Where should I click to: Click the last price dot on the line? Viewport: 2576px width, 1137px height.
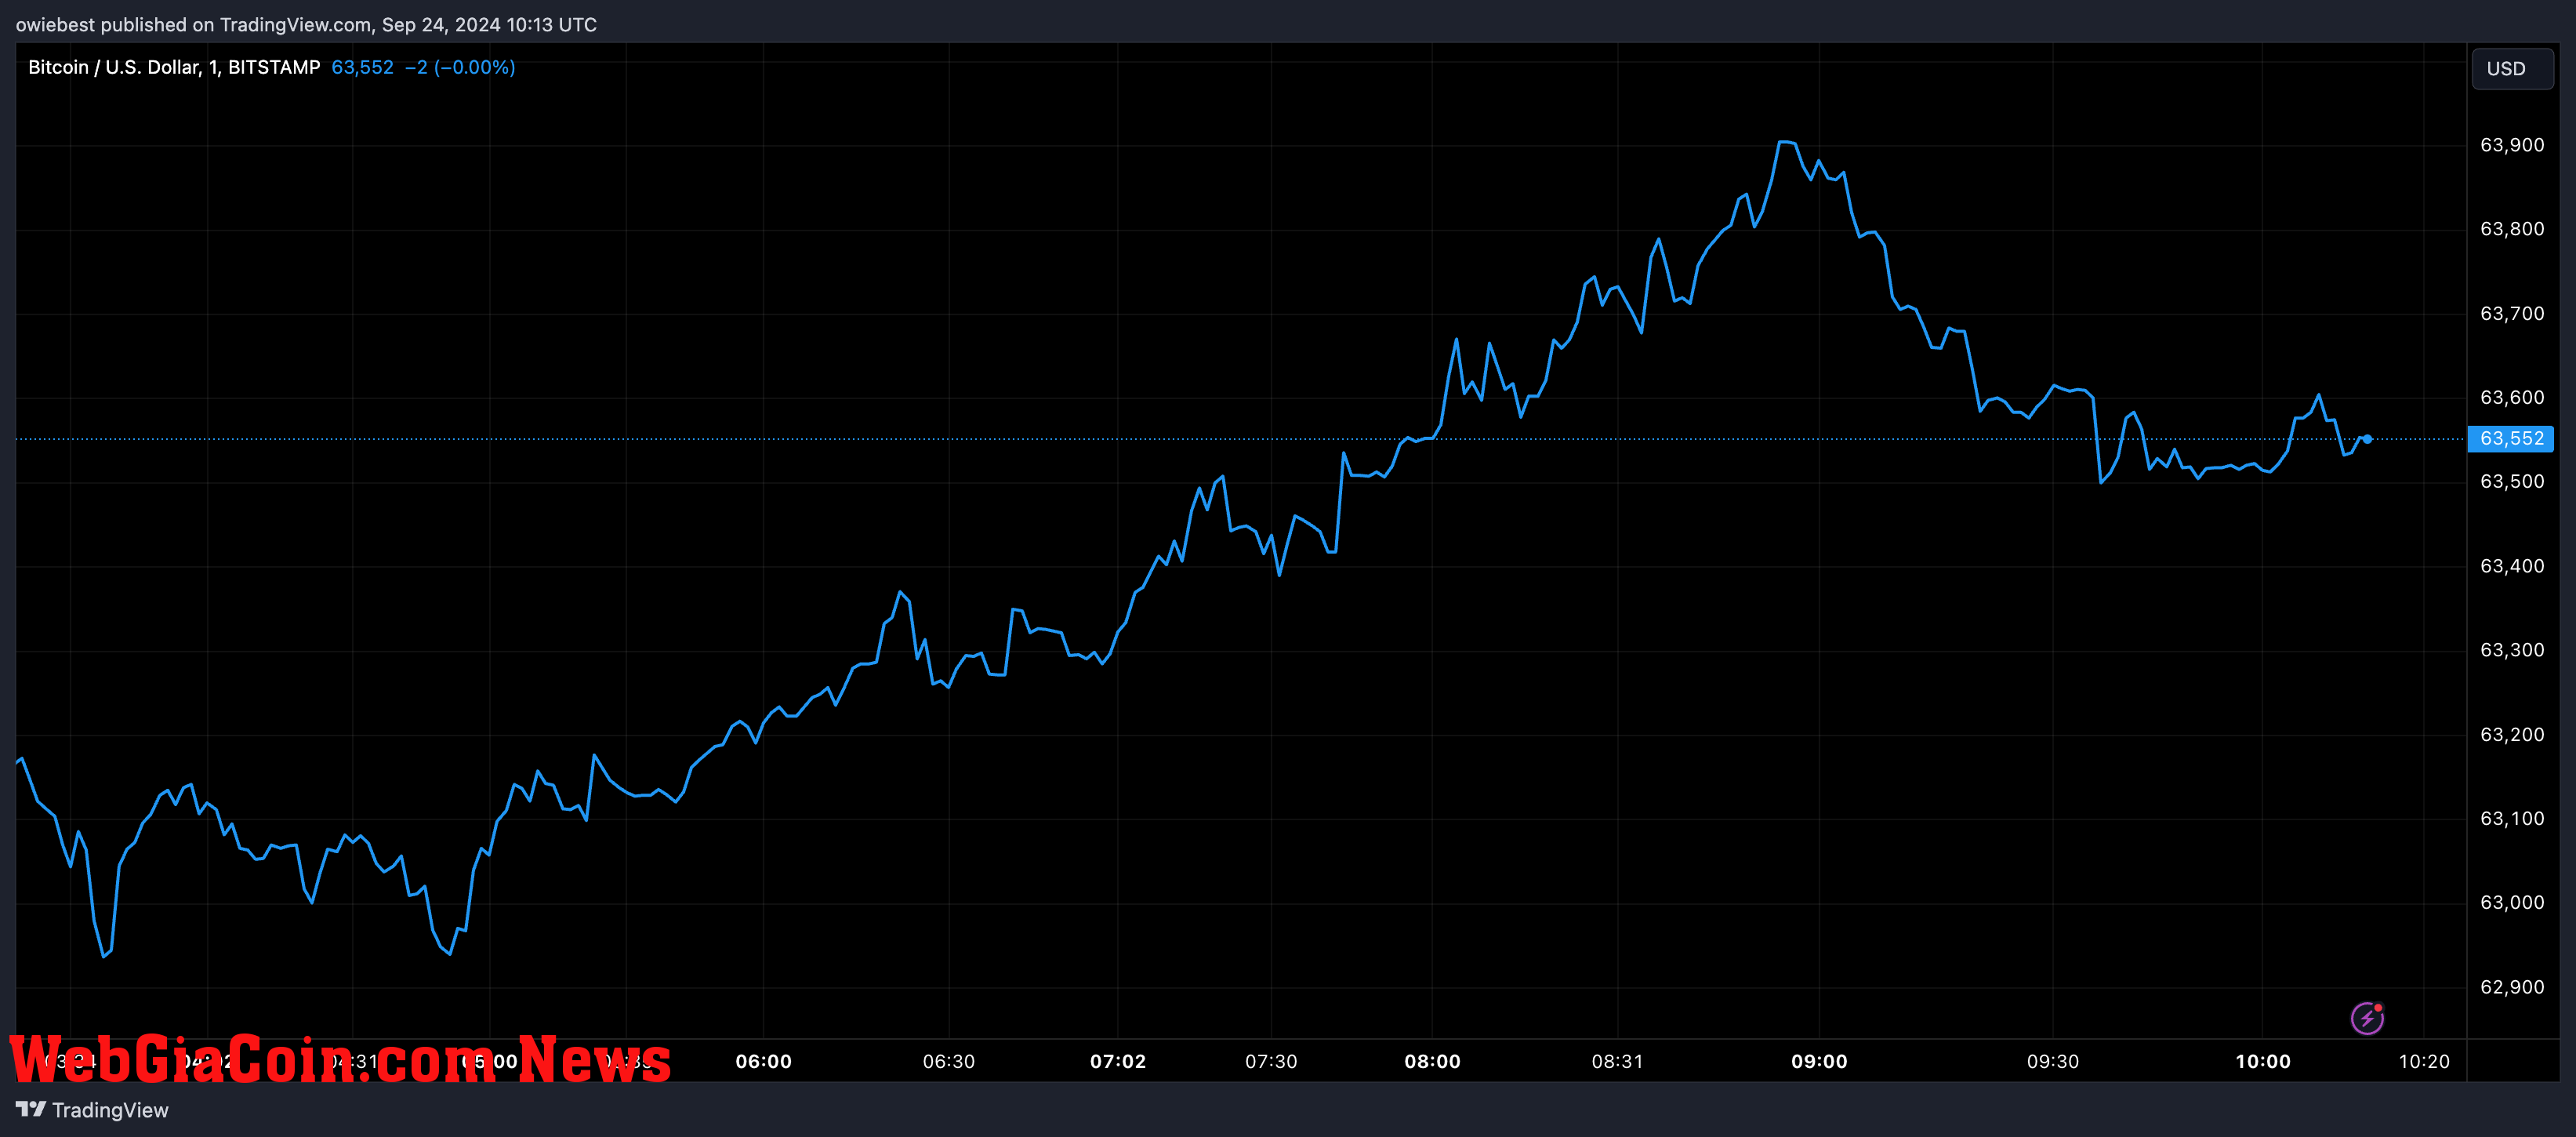pos(2367,438)
